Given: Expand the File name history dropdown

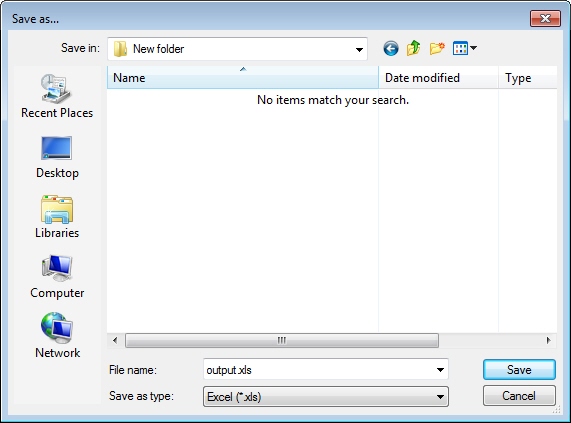Looking at the screenshot, I should (440, 370).
